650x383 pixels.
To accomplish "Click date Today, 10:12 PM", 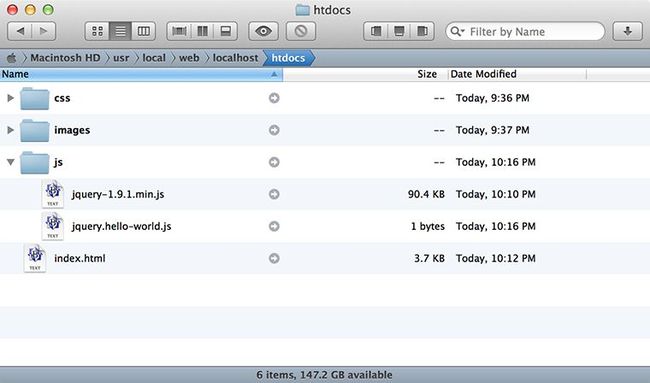I will [496, 258].
